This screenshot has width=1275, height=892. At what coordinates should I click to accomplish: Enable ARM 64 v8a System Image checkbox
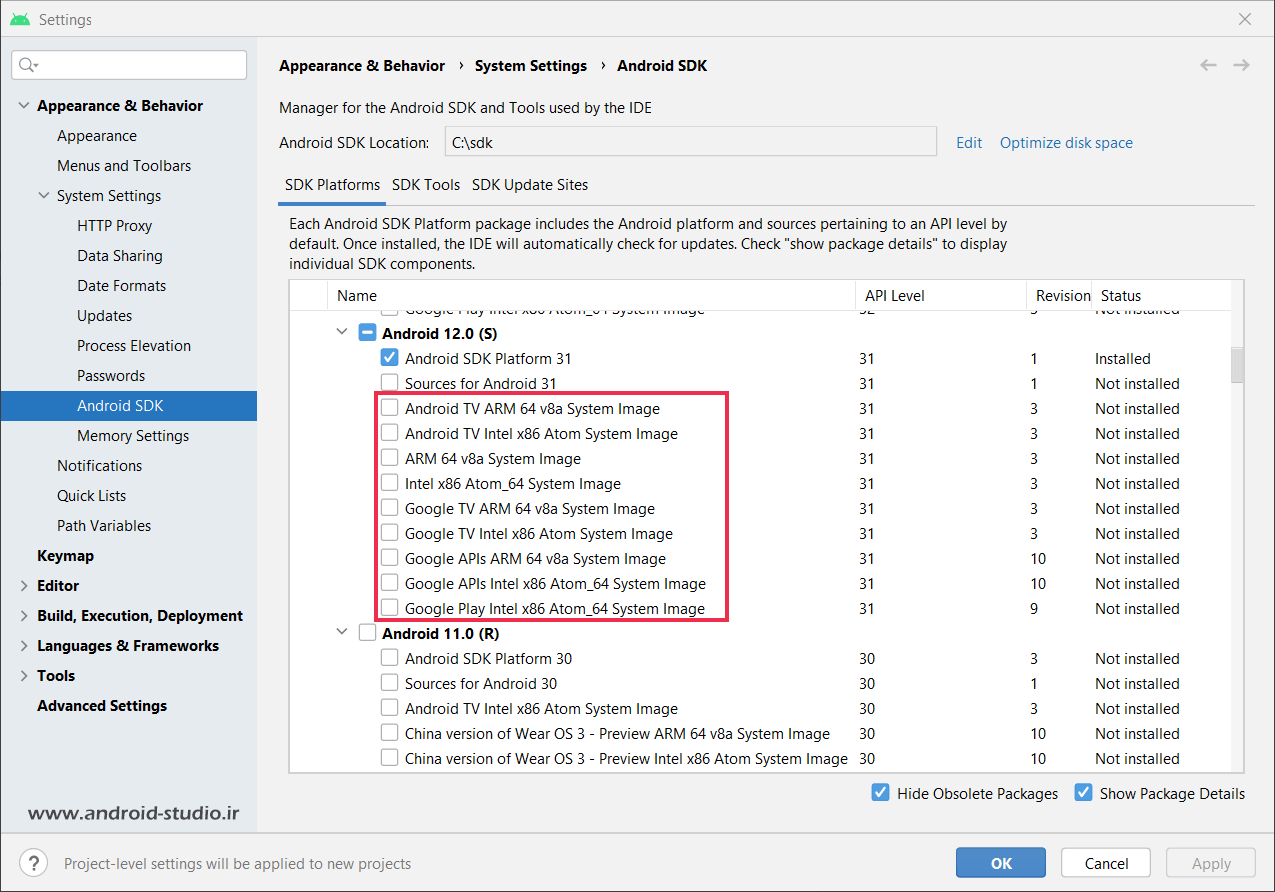point(389,458)
